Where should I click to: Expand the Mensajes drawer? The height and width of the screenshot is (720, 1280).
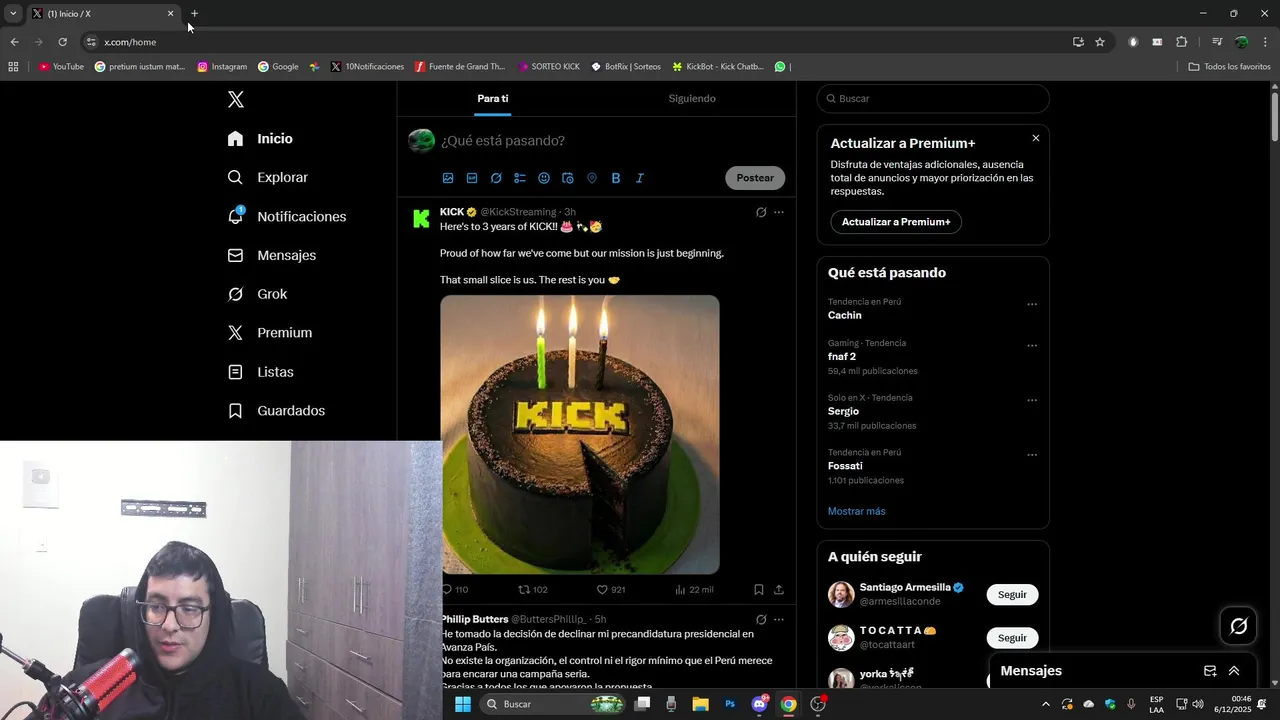[1234, 671]
